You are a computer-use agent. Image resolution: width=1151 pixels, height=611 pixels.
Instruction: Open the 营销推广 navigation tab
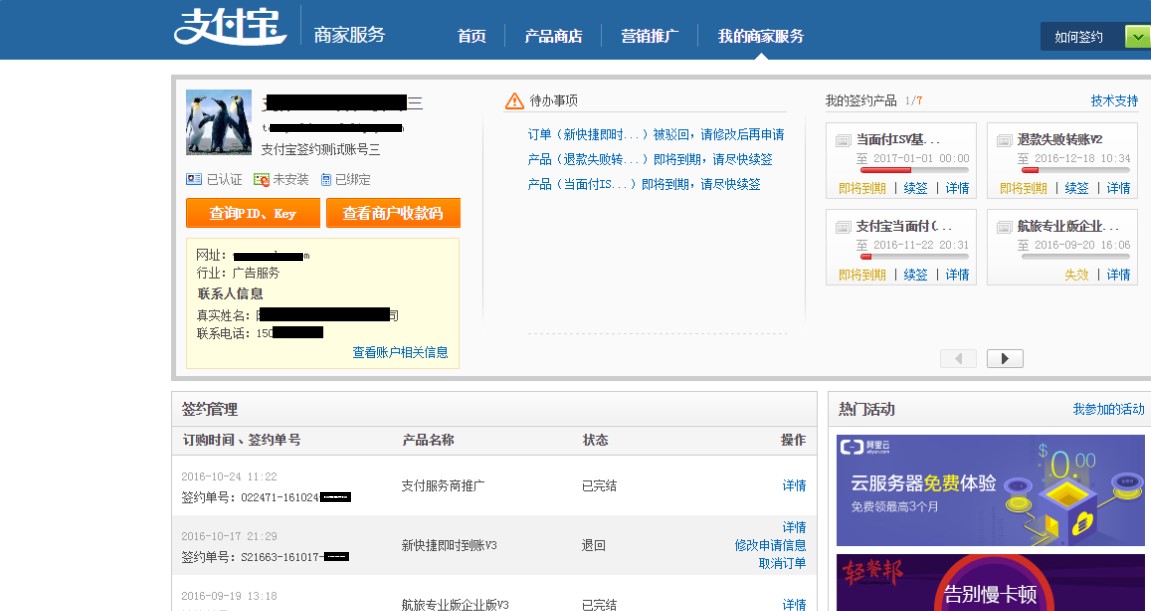[x=649, y=36]
